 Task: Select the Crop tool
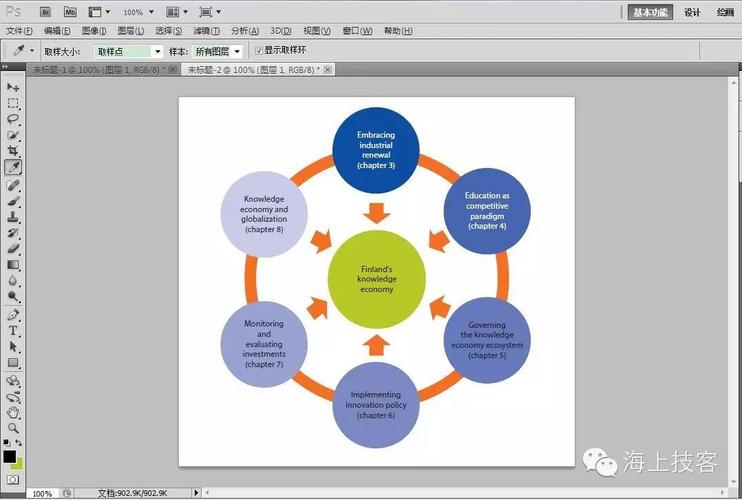pyautogui.click(x=13, y=151)
